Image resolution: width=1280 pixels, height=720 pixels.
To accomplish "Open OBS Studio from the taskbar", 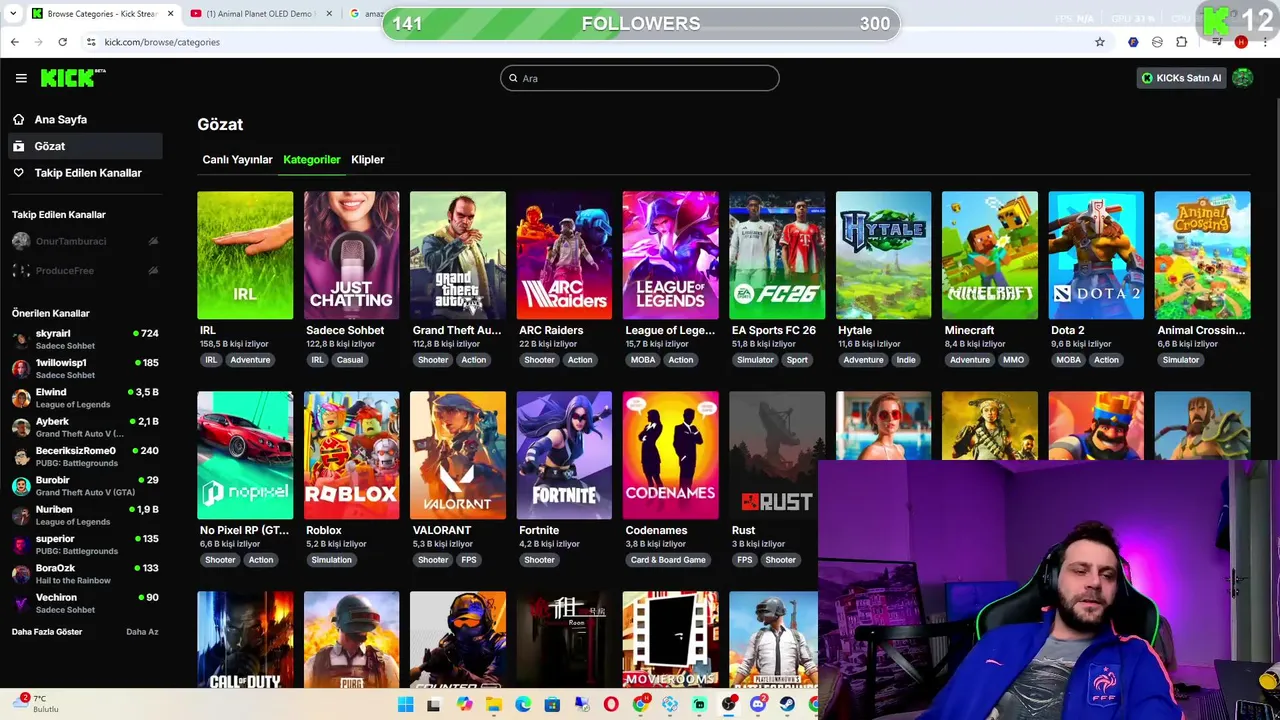I will [x=728, y=705].
